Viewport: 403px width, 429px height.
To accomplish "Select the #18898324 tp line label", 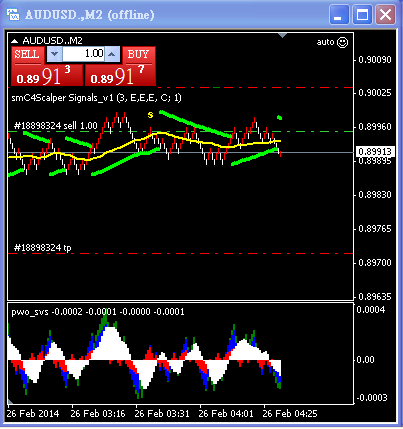I will coord(43,248).
